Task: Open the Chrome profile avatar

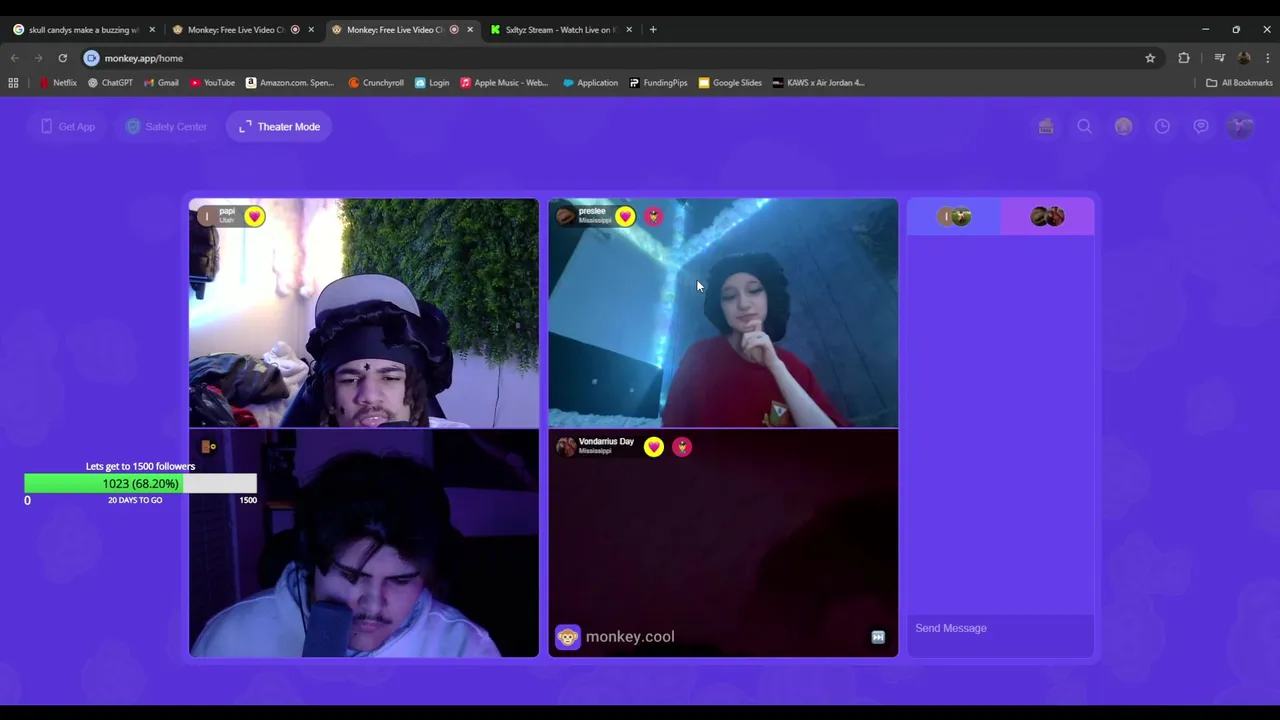Action: [x=1244, y=58]
